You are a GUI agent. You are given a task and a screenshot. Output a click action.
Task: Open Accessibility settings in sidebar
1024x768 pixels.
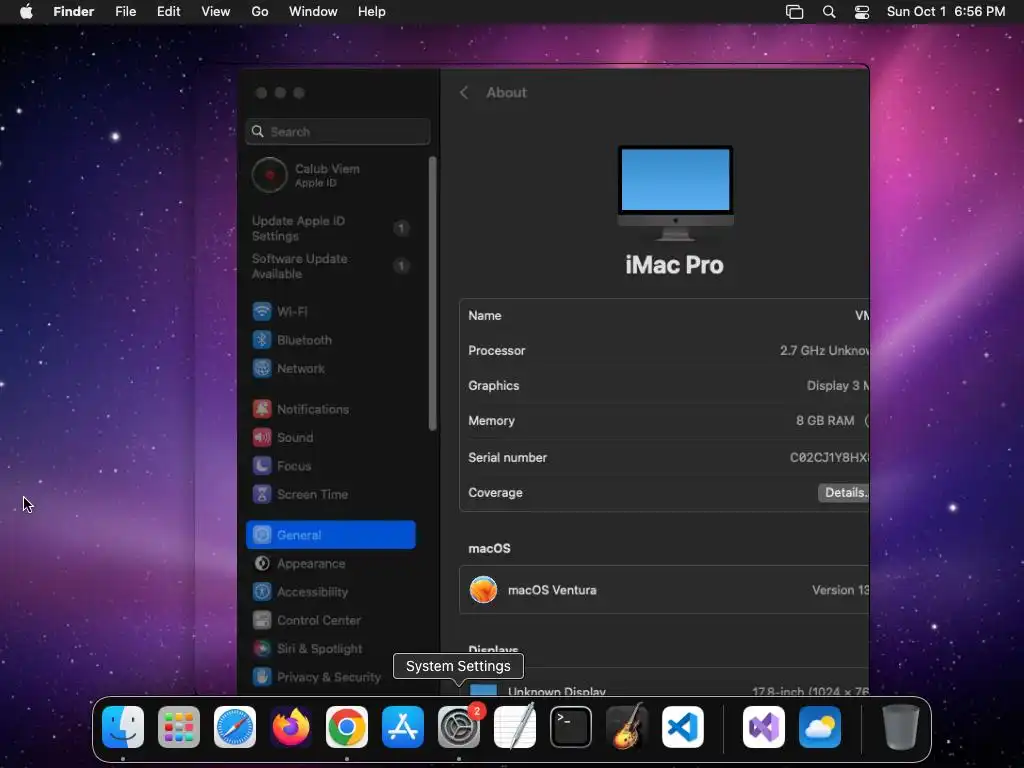tap(331, 592)
